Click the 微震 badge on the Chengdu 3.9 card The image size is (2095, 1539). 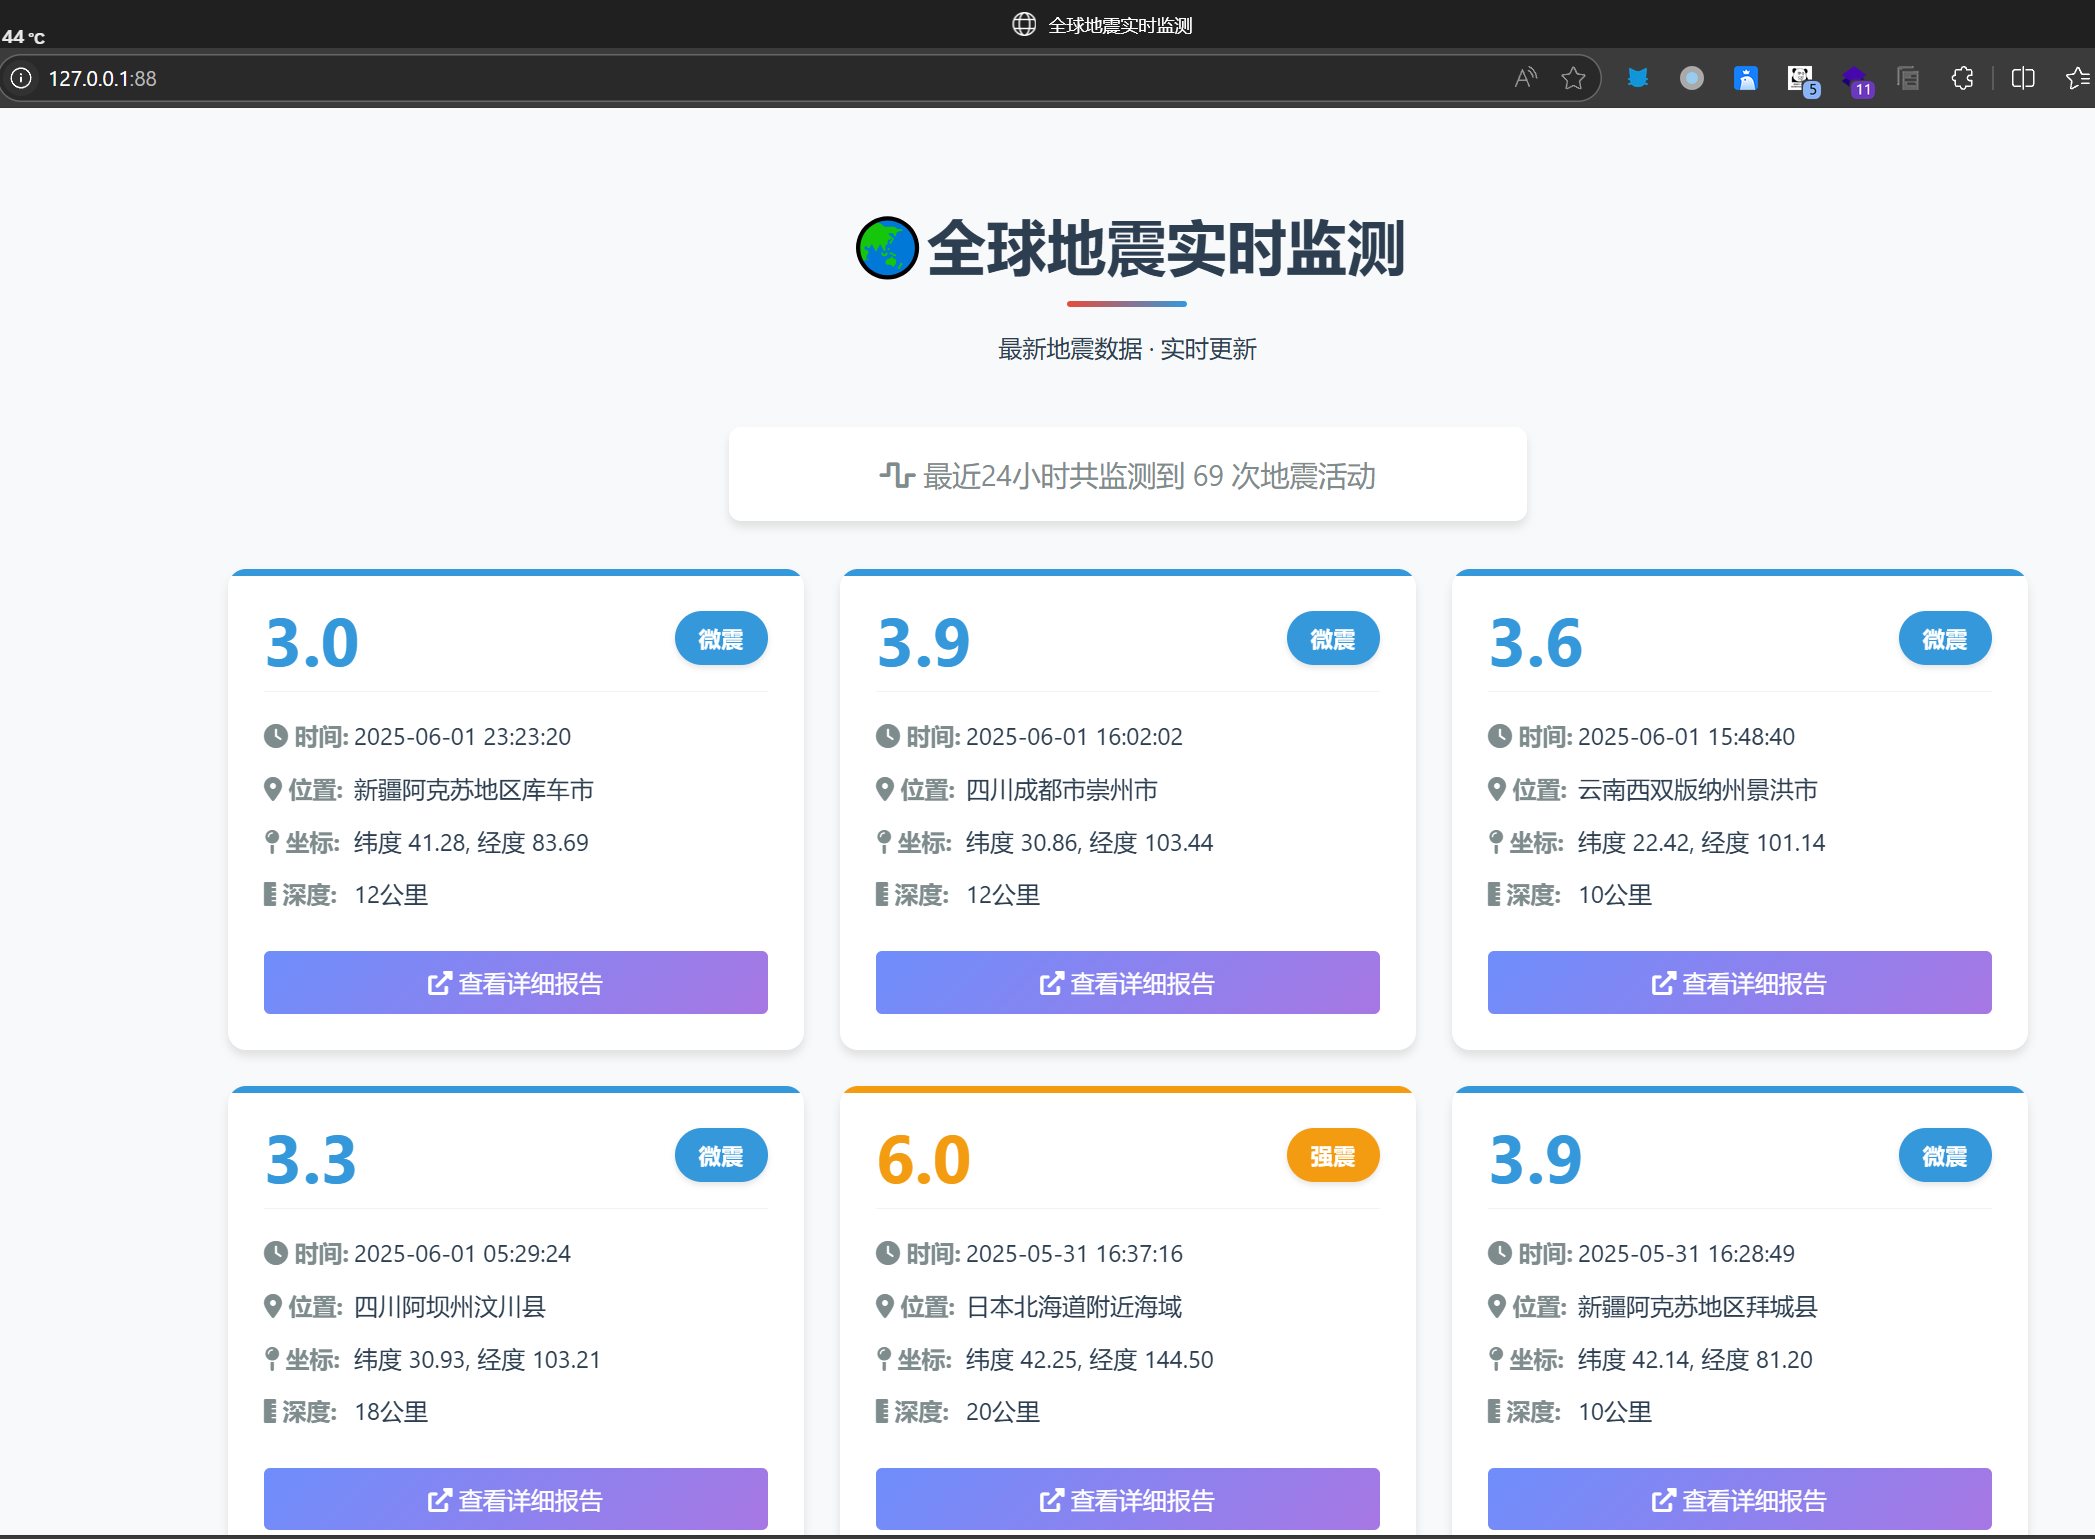click(x=1332, y=638)
